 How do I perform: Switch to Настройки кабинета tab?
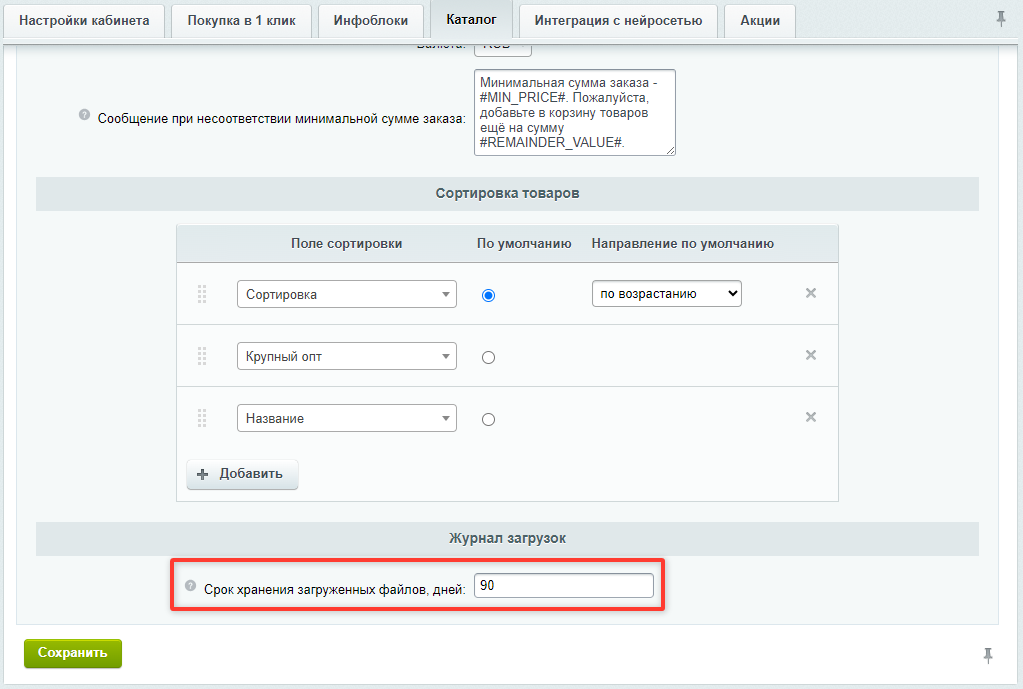(x=84, y=21)
